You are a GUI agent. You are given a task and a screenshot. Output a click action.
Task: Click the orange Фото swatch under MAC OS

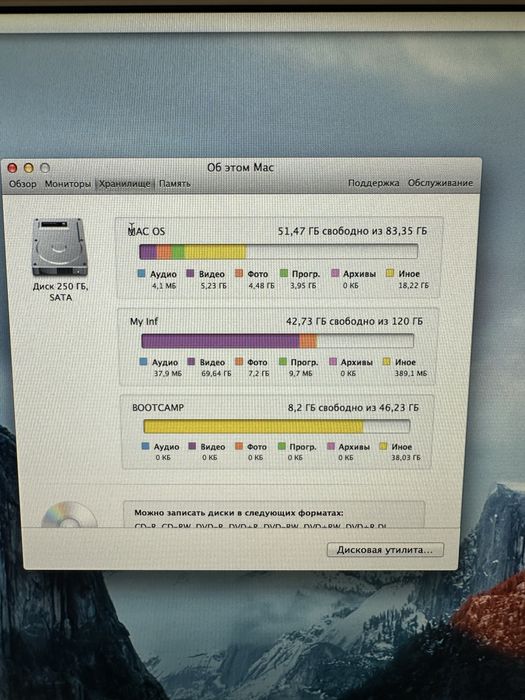239,273
